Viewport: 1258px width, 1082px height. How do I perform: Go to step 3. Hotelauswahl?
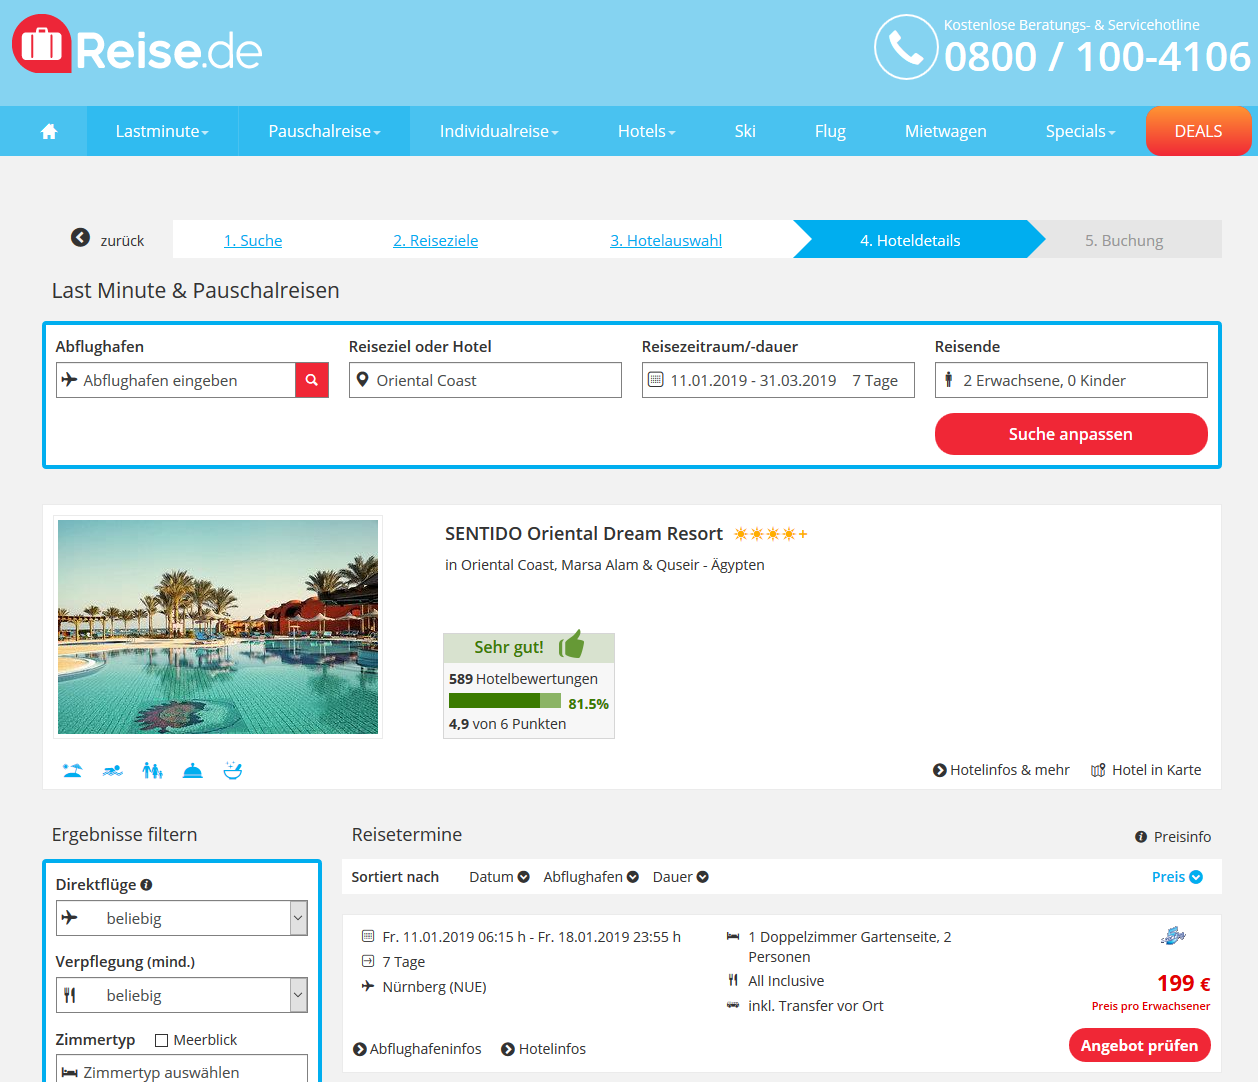click(x=666, y=240)
